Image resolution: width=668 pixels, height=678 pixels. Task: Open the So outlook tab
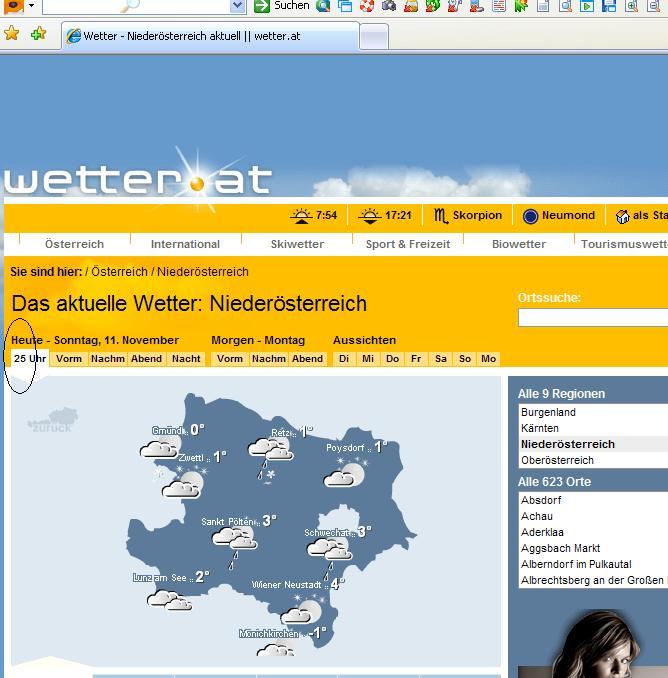465,358
